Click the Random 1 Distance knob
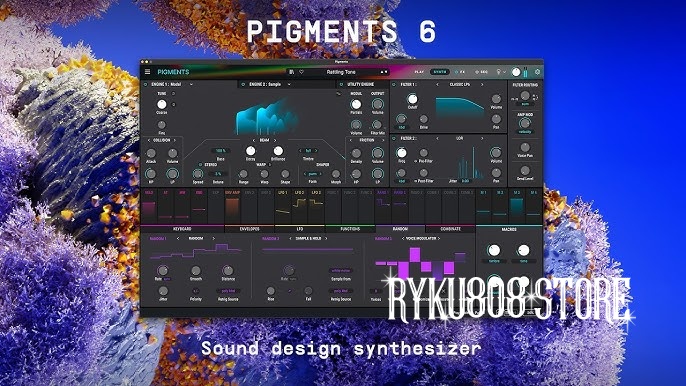The height and width of the screenshot is (386, 686). point(228,270)
